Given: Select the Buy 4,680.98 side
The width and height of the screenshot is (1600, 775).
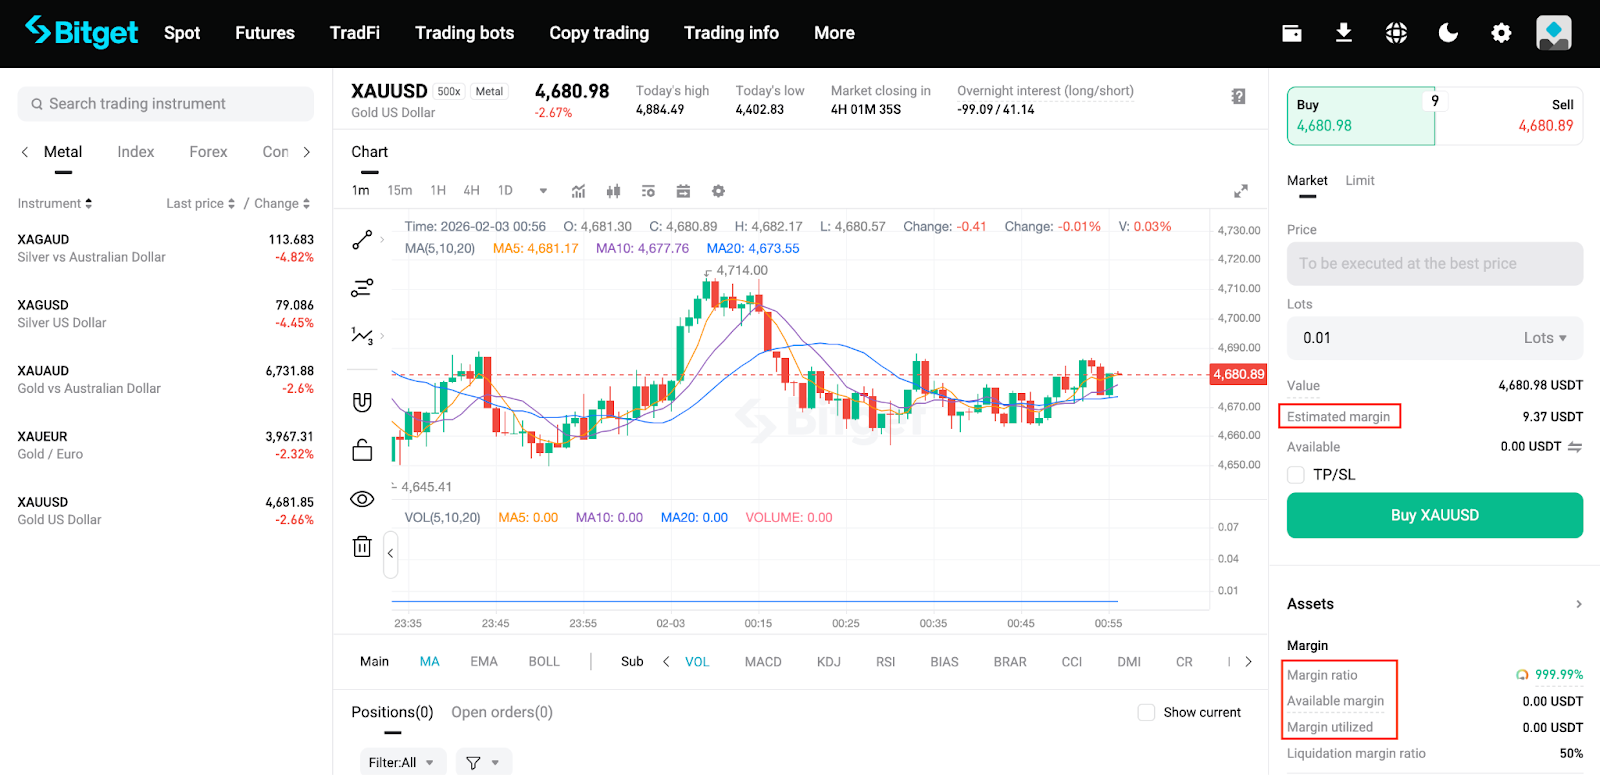Looking at the screenshot, I should tap(1361, 116).
